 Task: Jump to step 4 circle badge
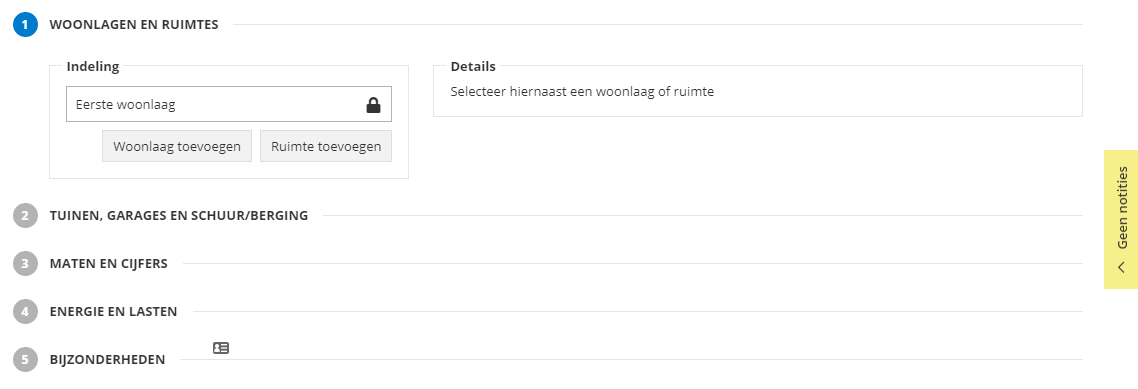(25, 312)
